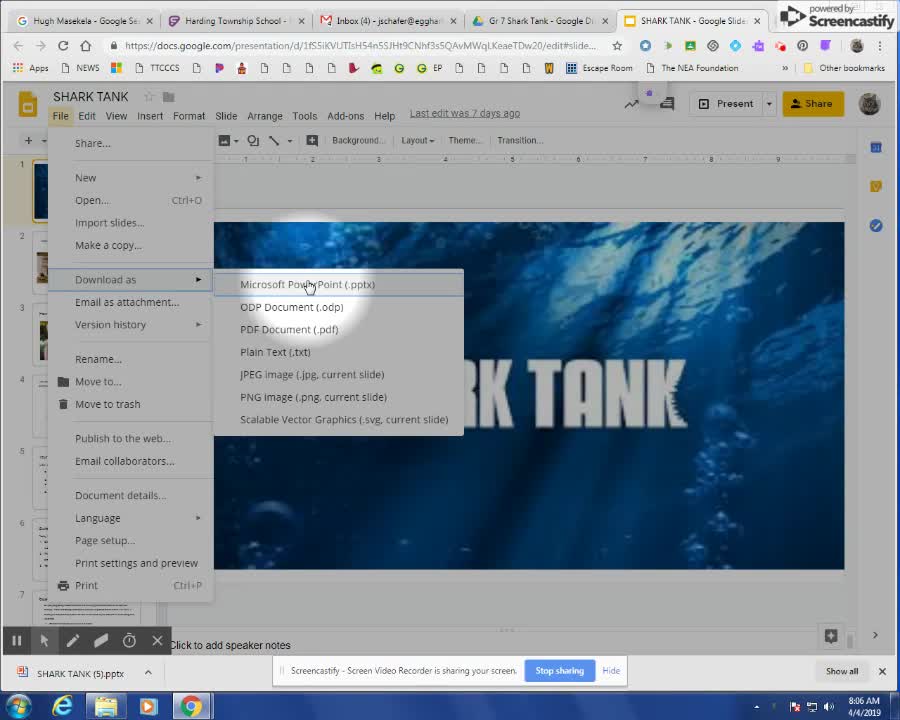
Task: Open the Present button dropdown arrow
Action: (x=767, y=103)
